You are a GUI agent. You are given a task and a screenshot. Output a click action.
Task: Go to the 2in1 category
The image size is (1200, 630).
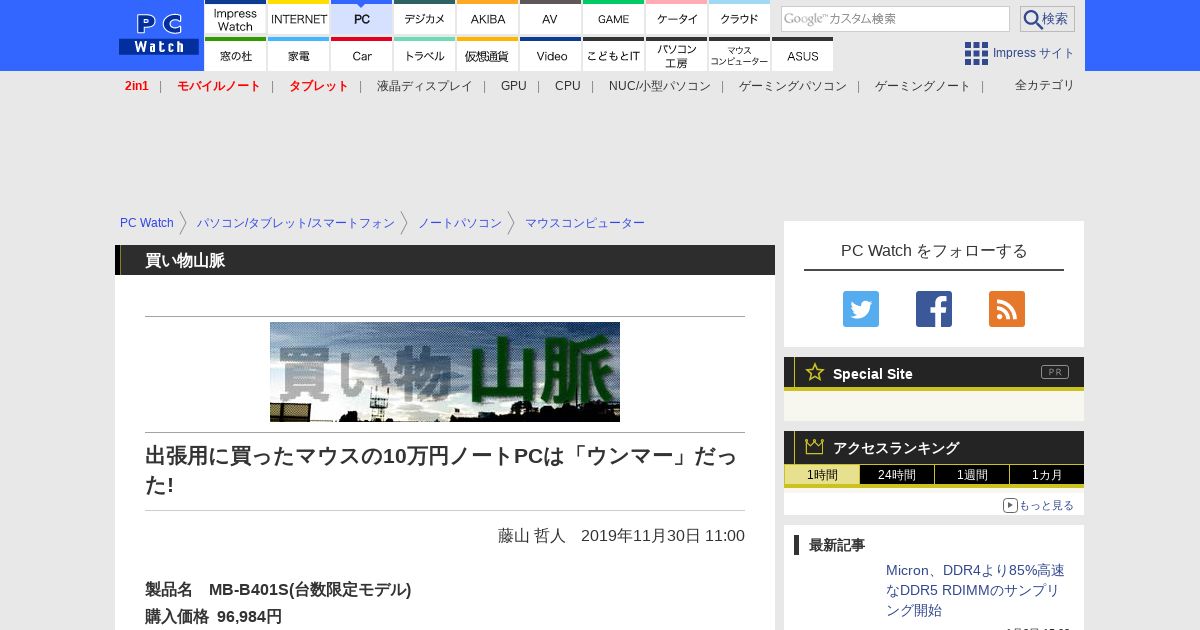(137, 86)
